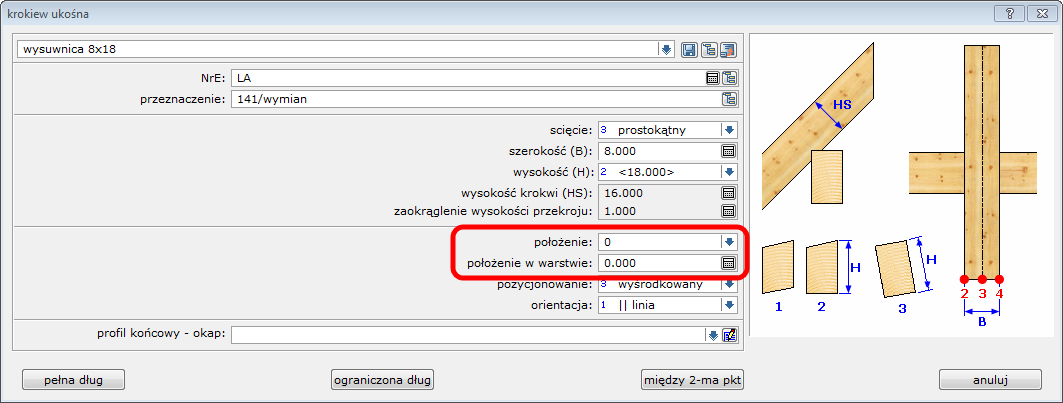Click the tree list icon next to NrE
Viewport: 1063px width, 403px height.
tap(730, 77)
